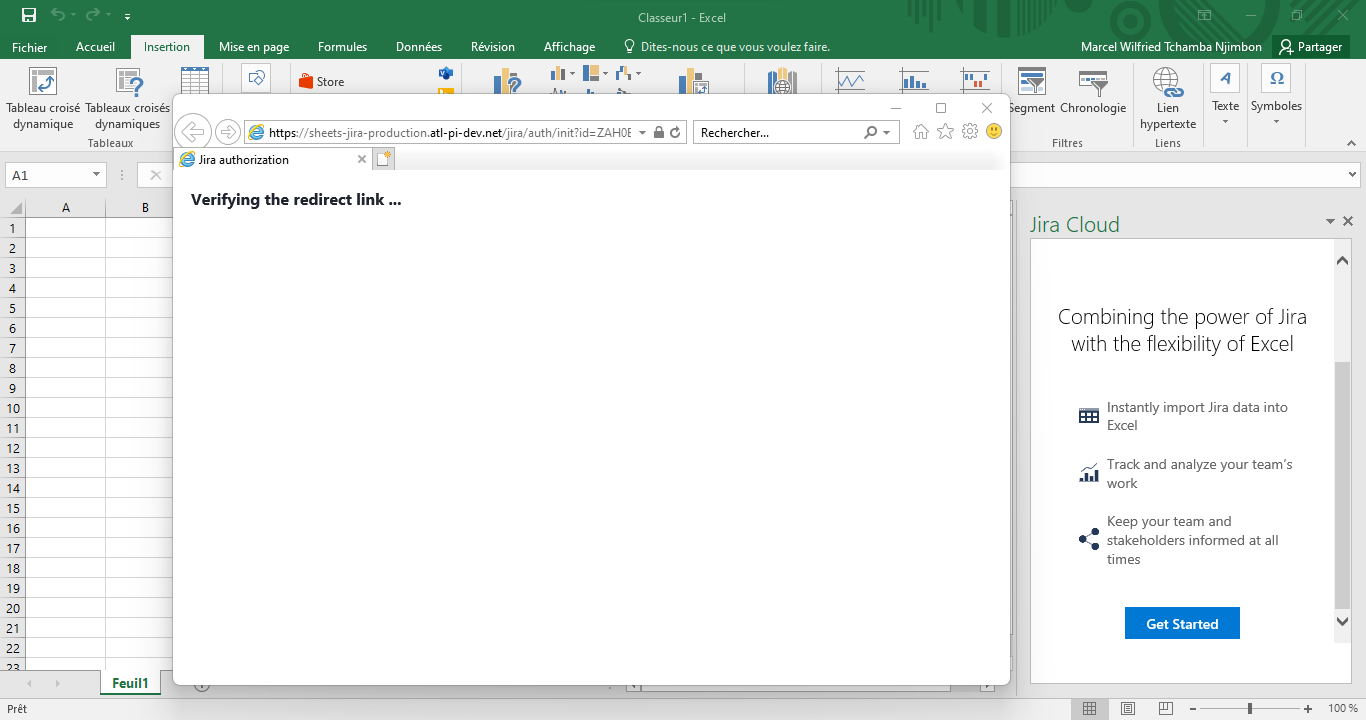The width and height of the screenshot is (1366, 720).
Task: Open the Name box dropdown
Action: click(97, 174)
